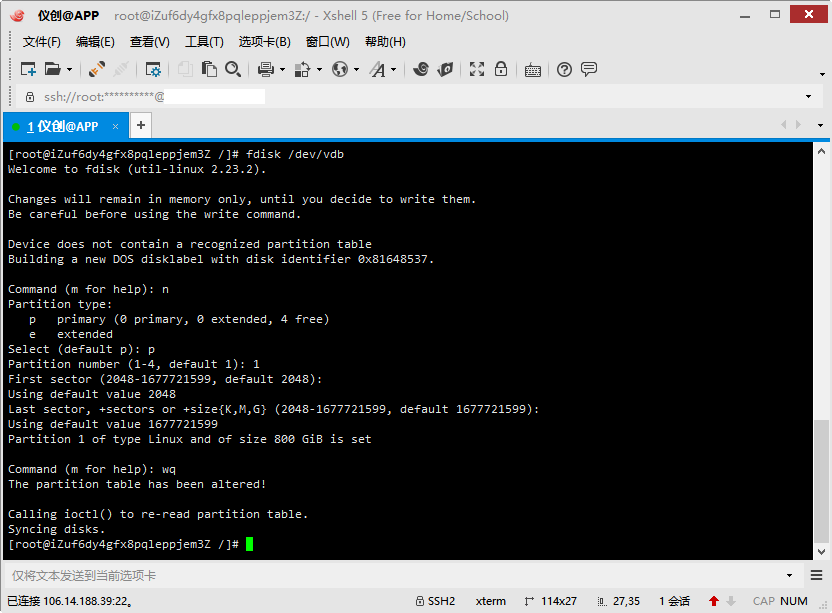This screenshot has width=832, height=613.
Task: Click the compose bar text input field
Action: click(x=393, y=575)
